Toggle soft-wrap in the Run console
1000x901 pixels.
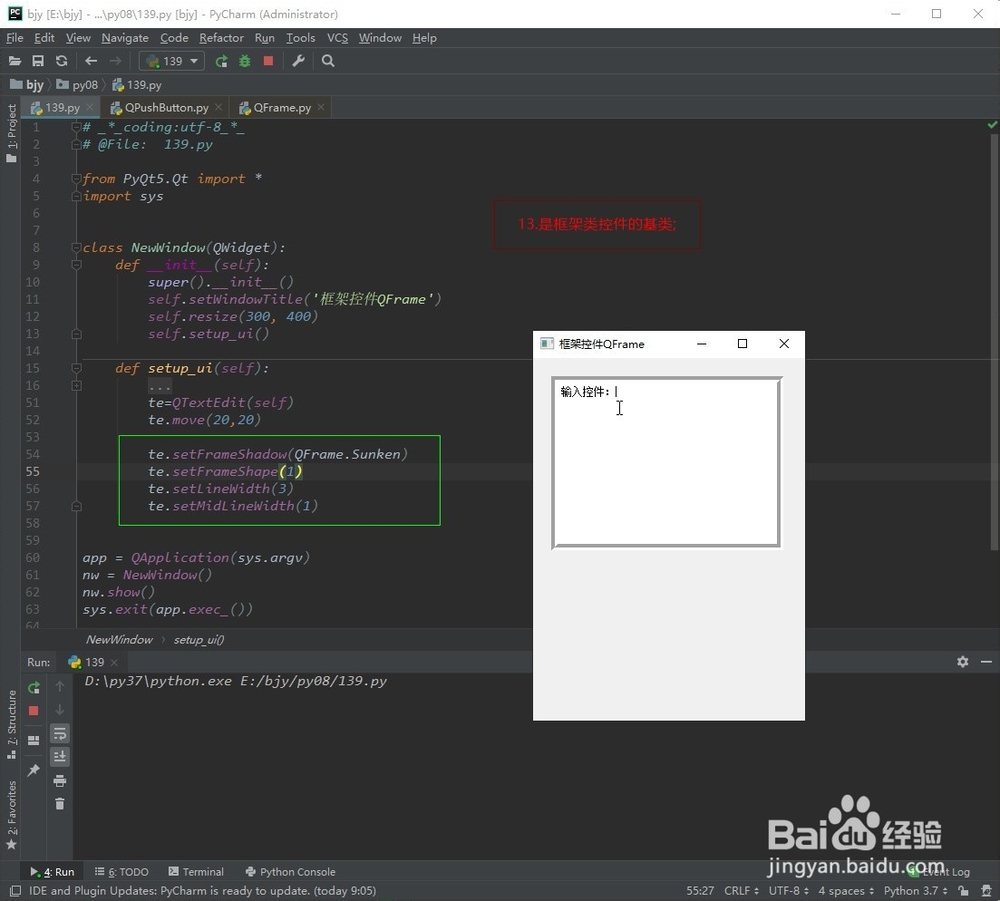(59, 733)
